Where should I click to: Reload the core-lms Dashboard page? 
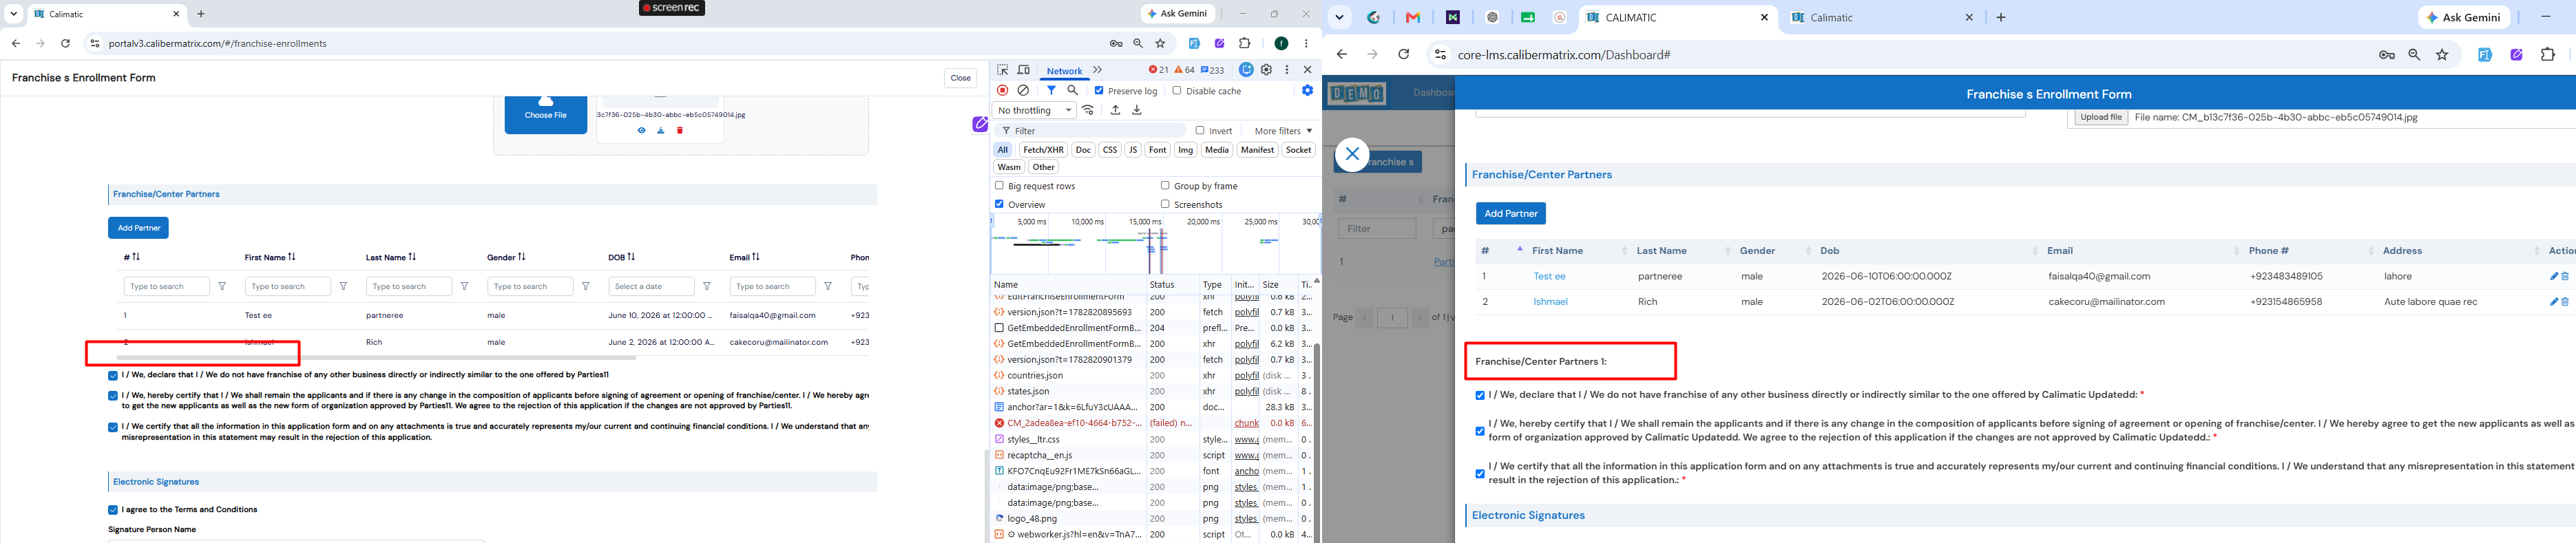point(1404,55)
